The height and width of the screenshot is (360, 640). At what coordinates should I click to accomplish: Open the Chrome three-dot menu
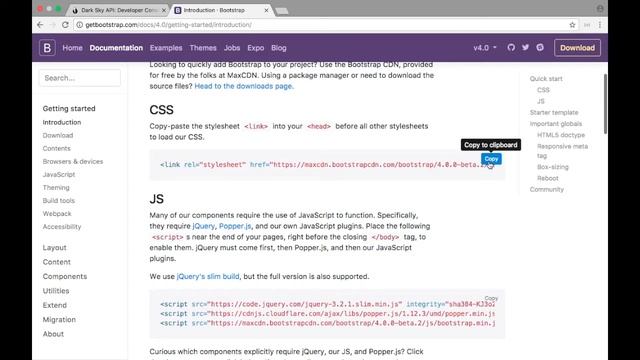click(600, 25)
